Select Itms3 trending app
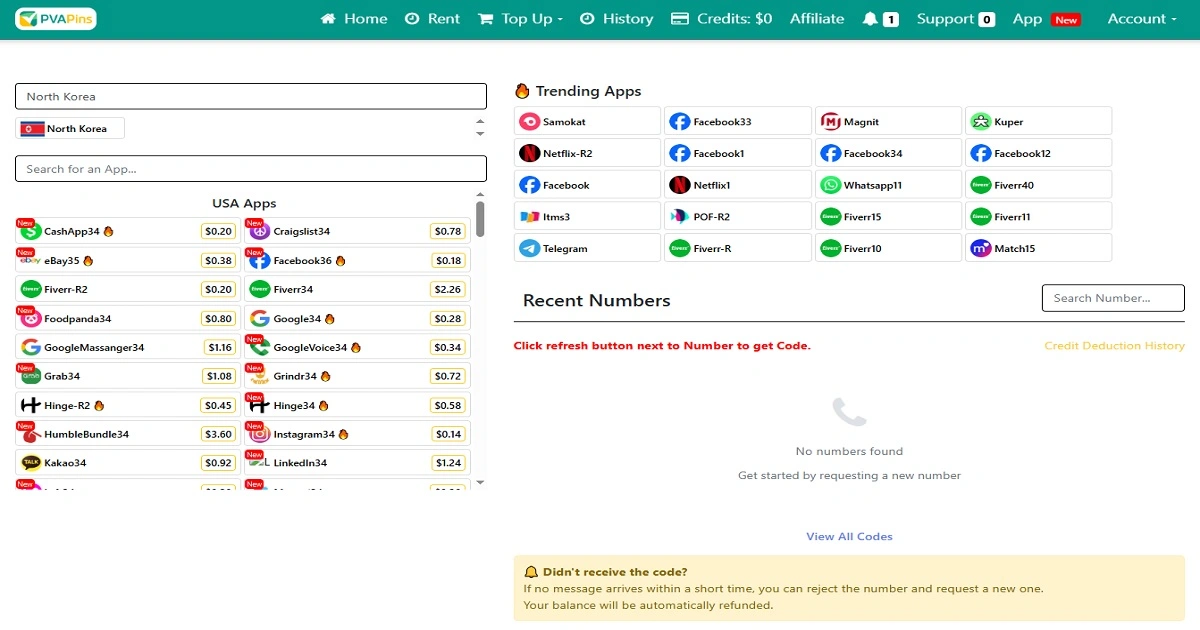This screenshot has width=1200, height=630. (587, 216)
